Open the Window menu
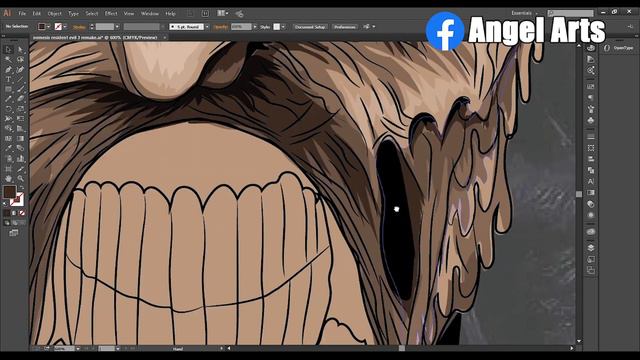The image size is (640, 360). pyautogui.click(x=149, y=13)
